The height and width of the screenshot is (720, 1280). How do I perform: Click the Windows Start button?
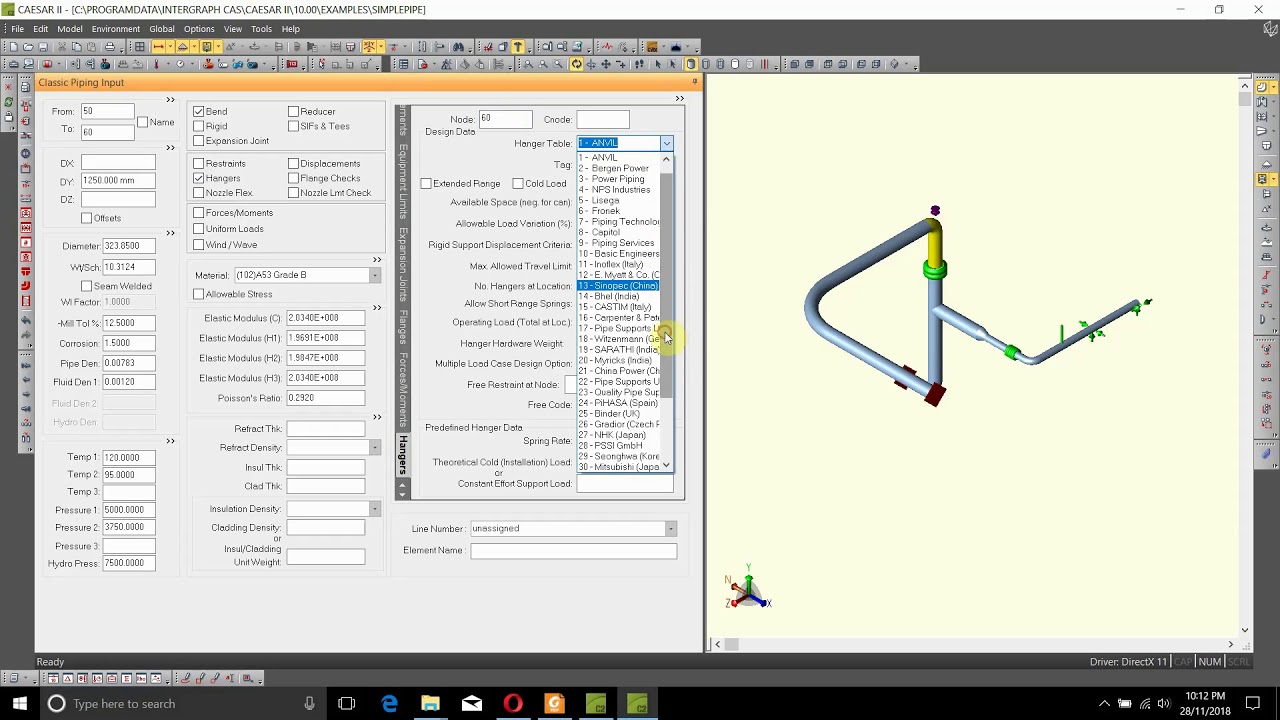[20, 704]
